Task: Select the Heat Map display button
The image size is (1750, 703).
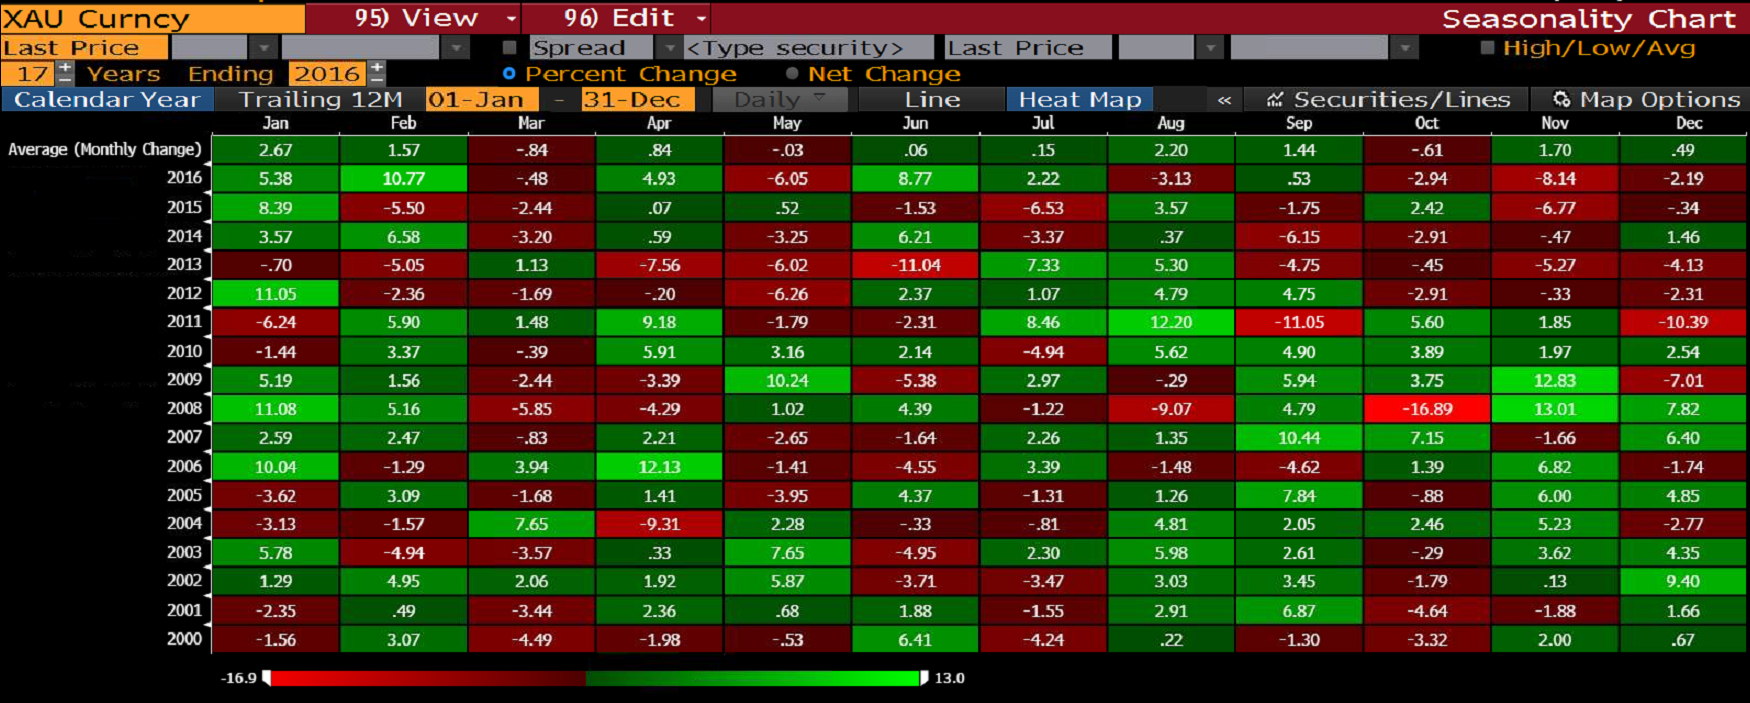Action: pyautogui.click(x=1080, y=99)
